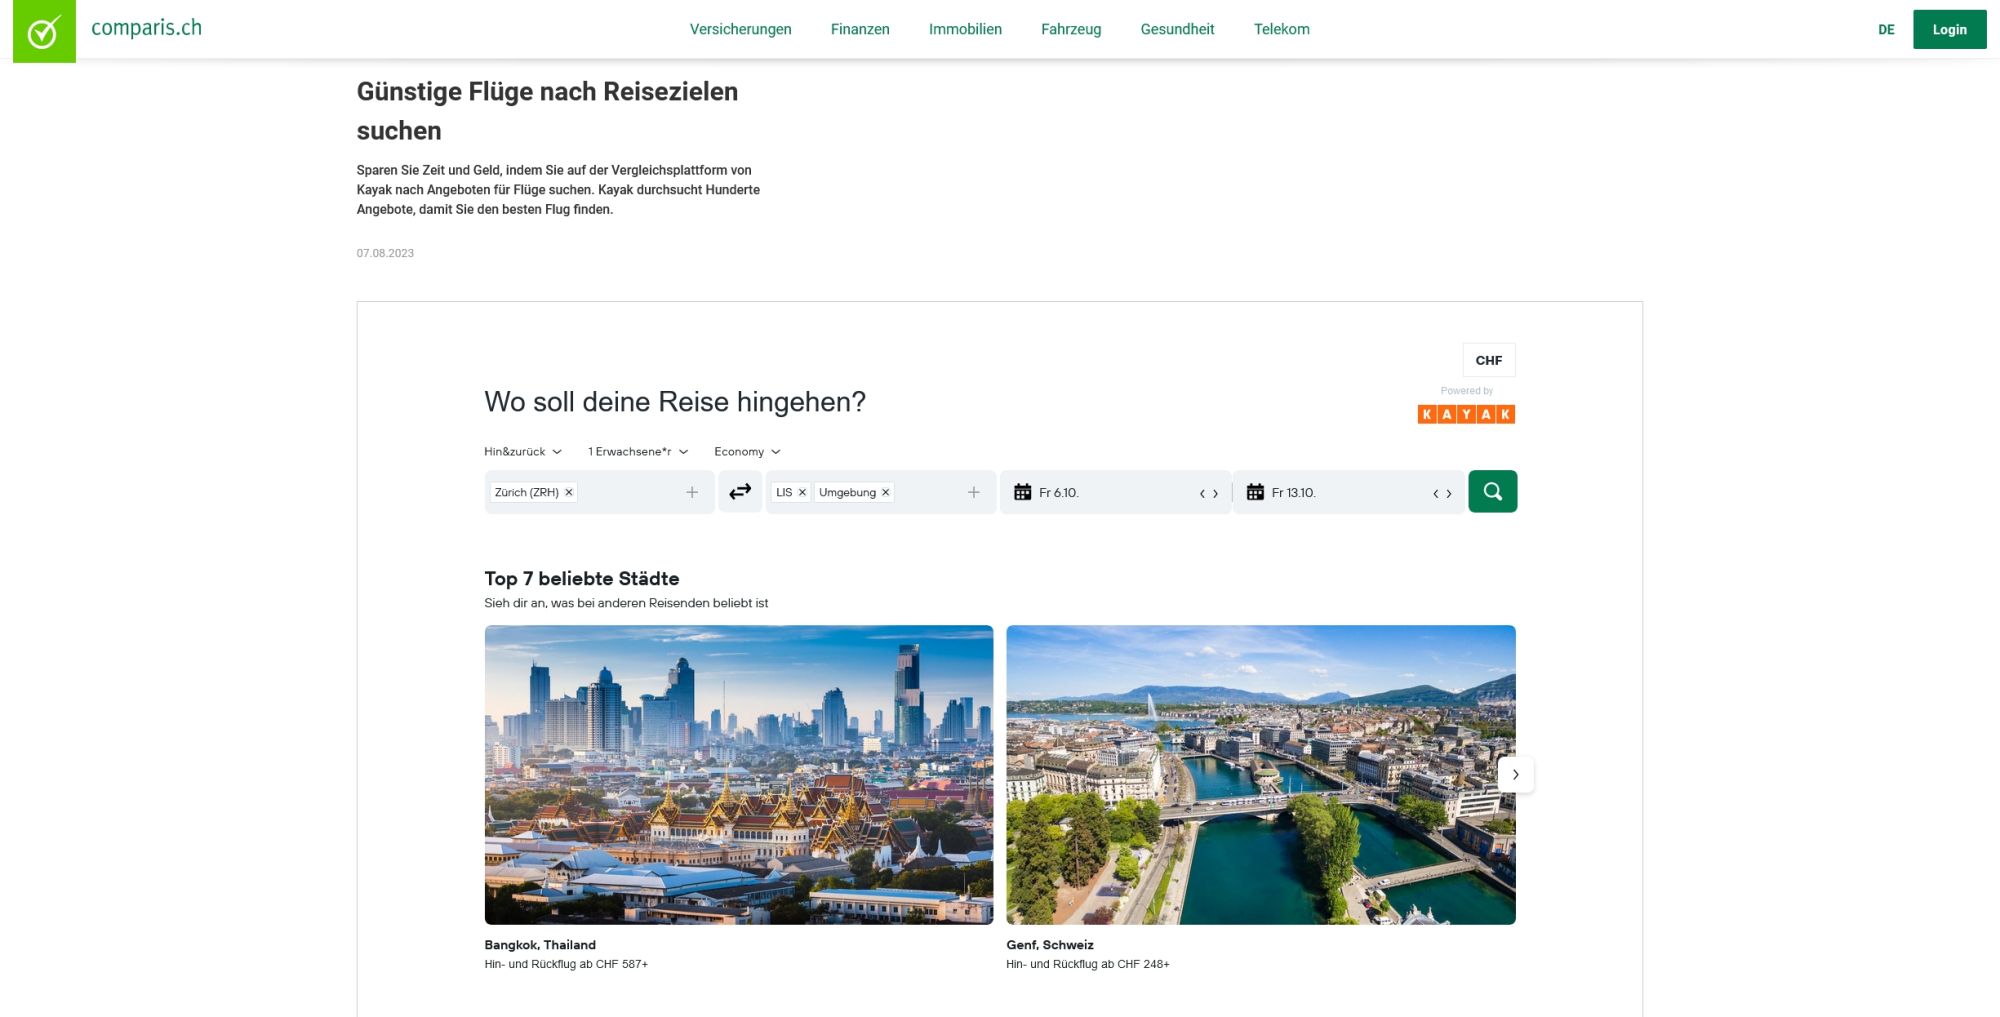
Task: Expand the 1 Erwachsene*r passengers dropdown
Action: click(638, 452)
